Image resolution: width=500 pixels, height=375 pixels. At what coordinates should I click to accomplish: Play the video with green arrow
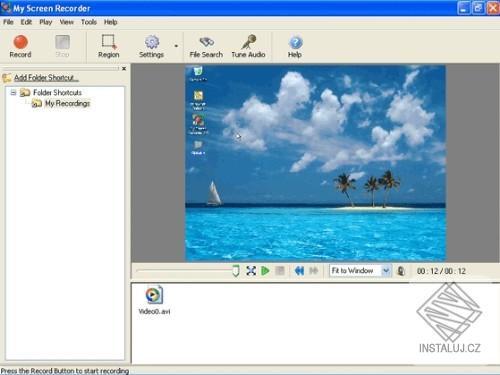265,271
